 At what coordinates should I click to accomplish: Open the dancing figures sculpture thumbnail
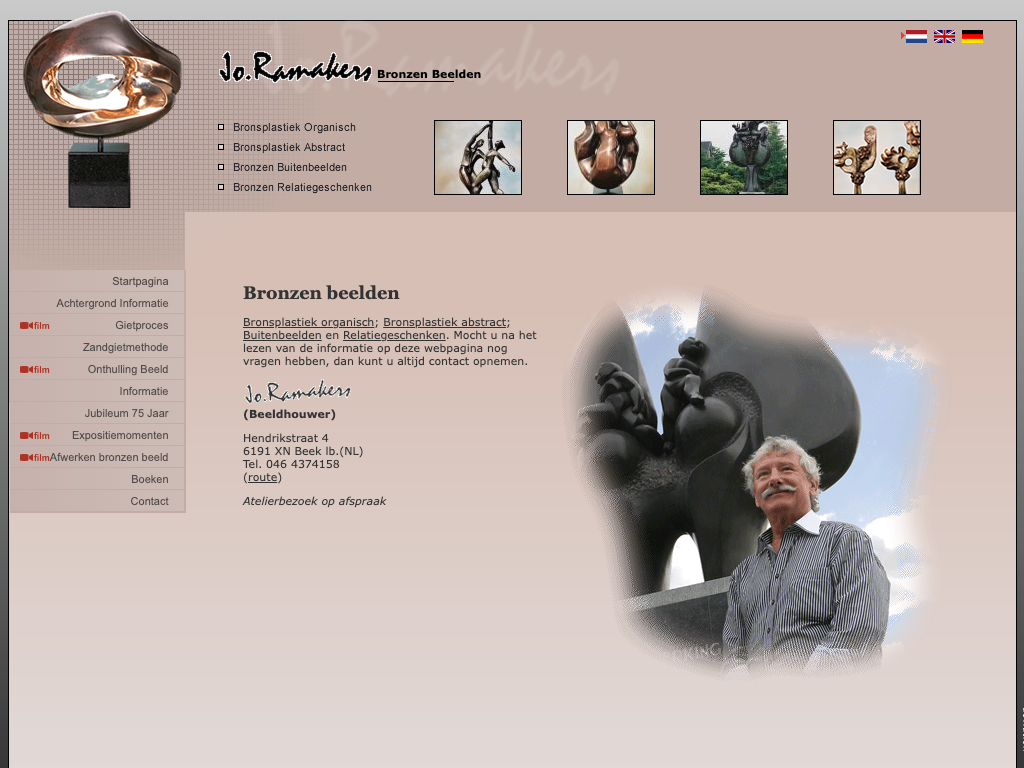click(477, 157)
